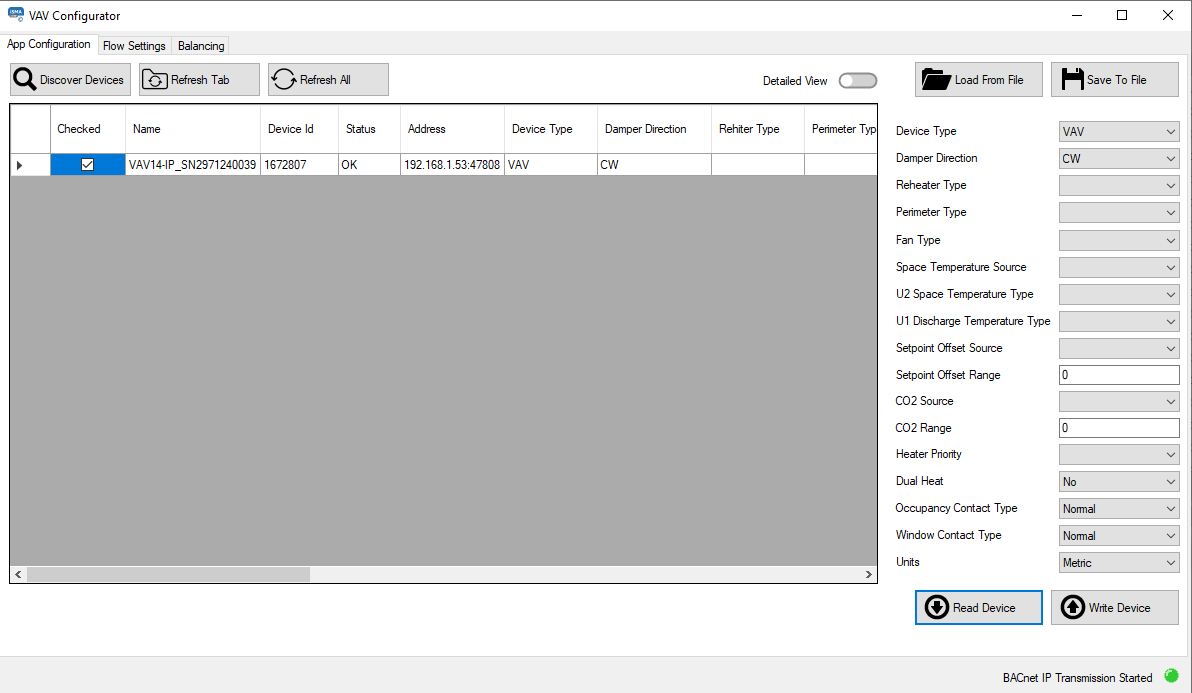This screenshot has height=693, width=1192.
Task: Open the Dual Heat dropdown
Action: click(x=1118, y=481)
